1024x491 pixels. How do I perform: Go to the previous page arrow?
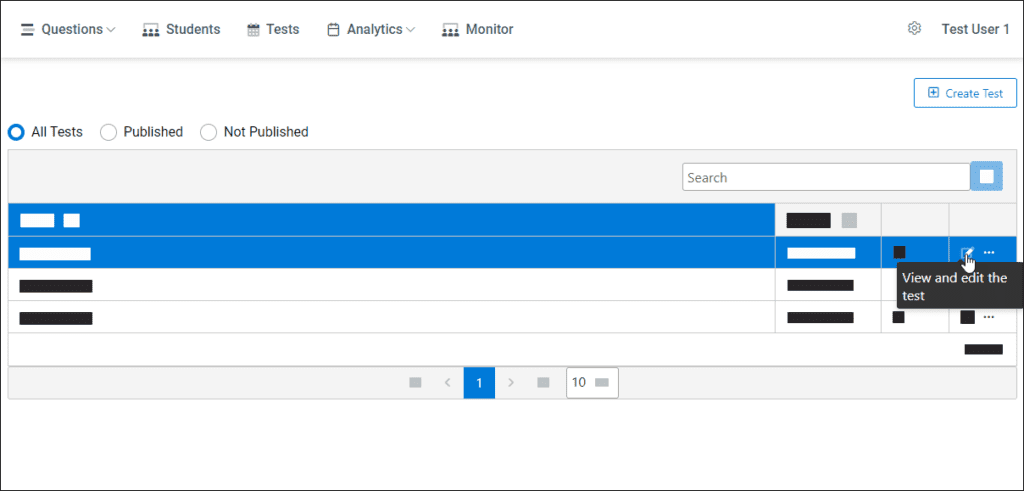[447, 383]
